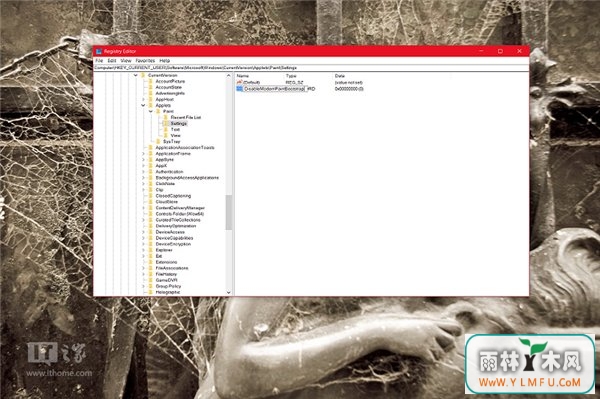Image resolution: width=600 pixels, height=399 pixels.
Task: Click the Group Policy folder icon
Action: pyautogui.click(x=150, y=286)
